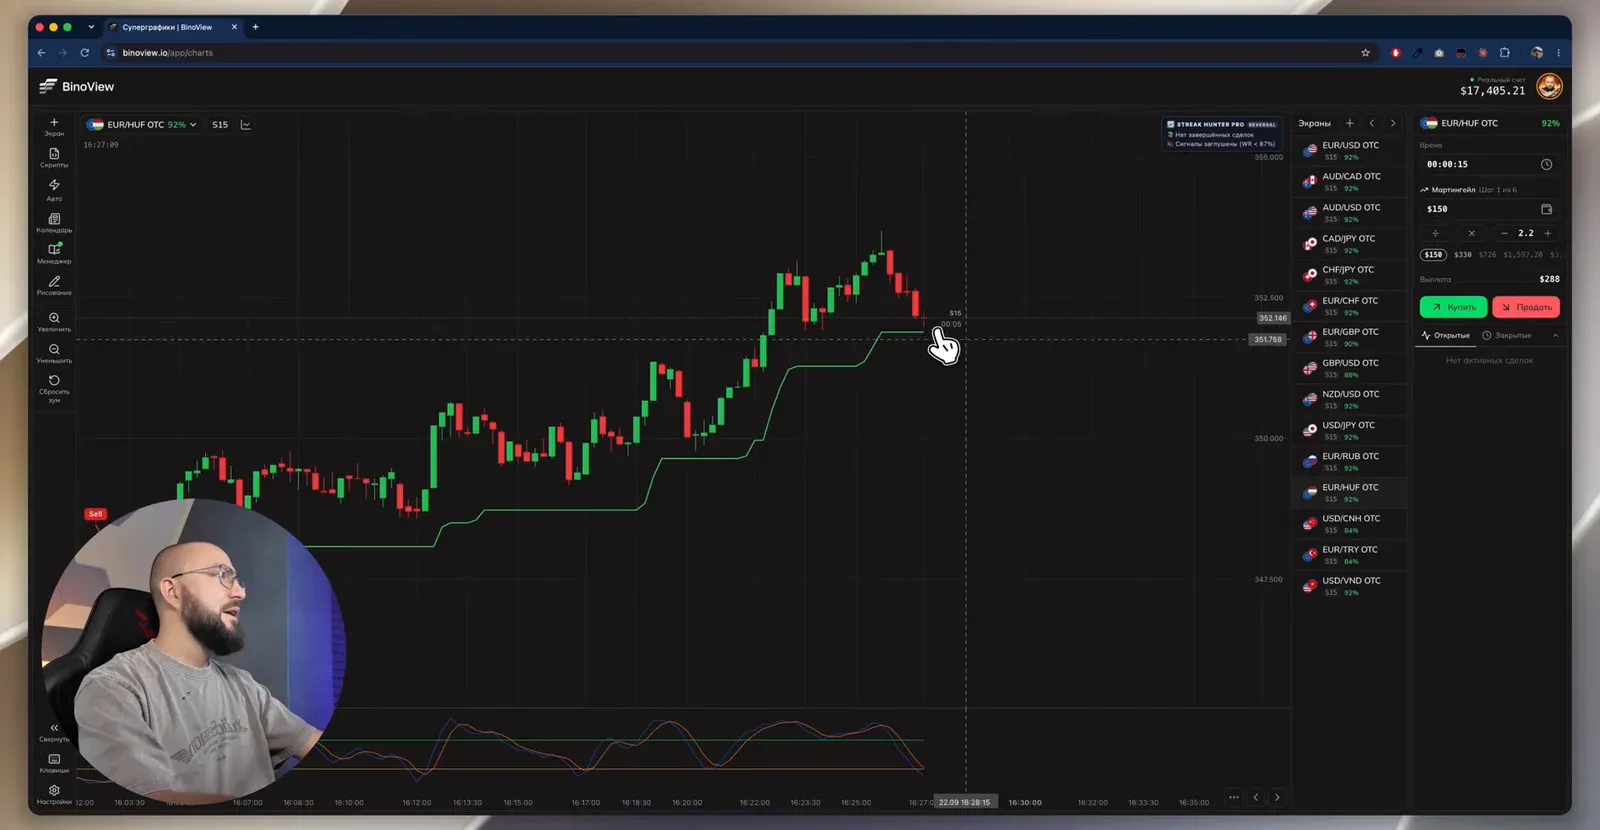
Task: Bookmark this page with the star icon
Action: (1365, 53)
